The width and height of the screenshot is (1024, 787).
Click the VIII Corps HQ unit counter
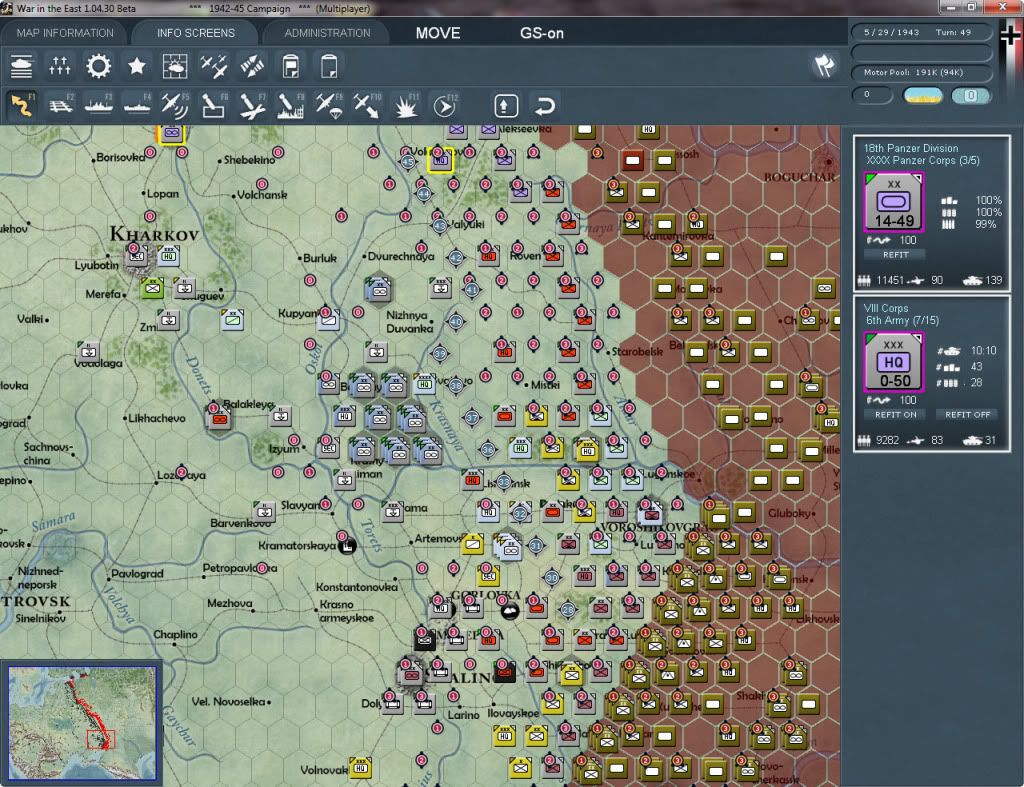893,362
